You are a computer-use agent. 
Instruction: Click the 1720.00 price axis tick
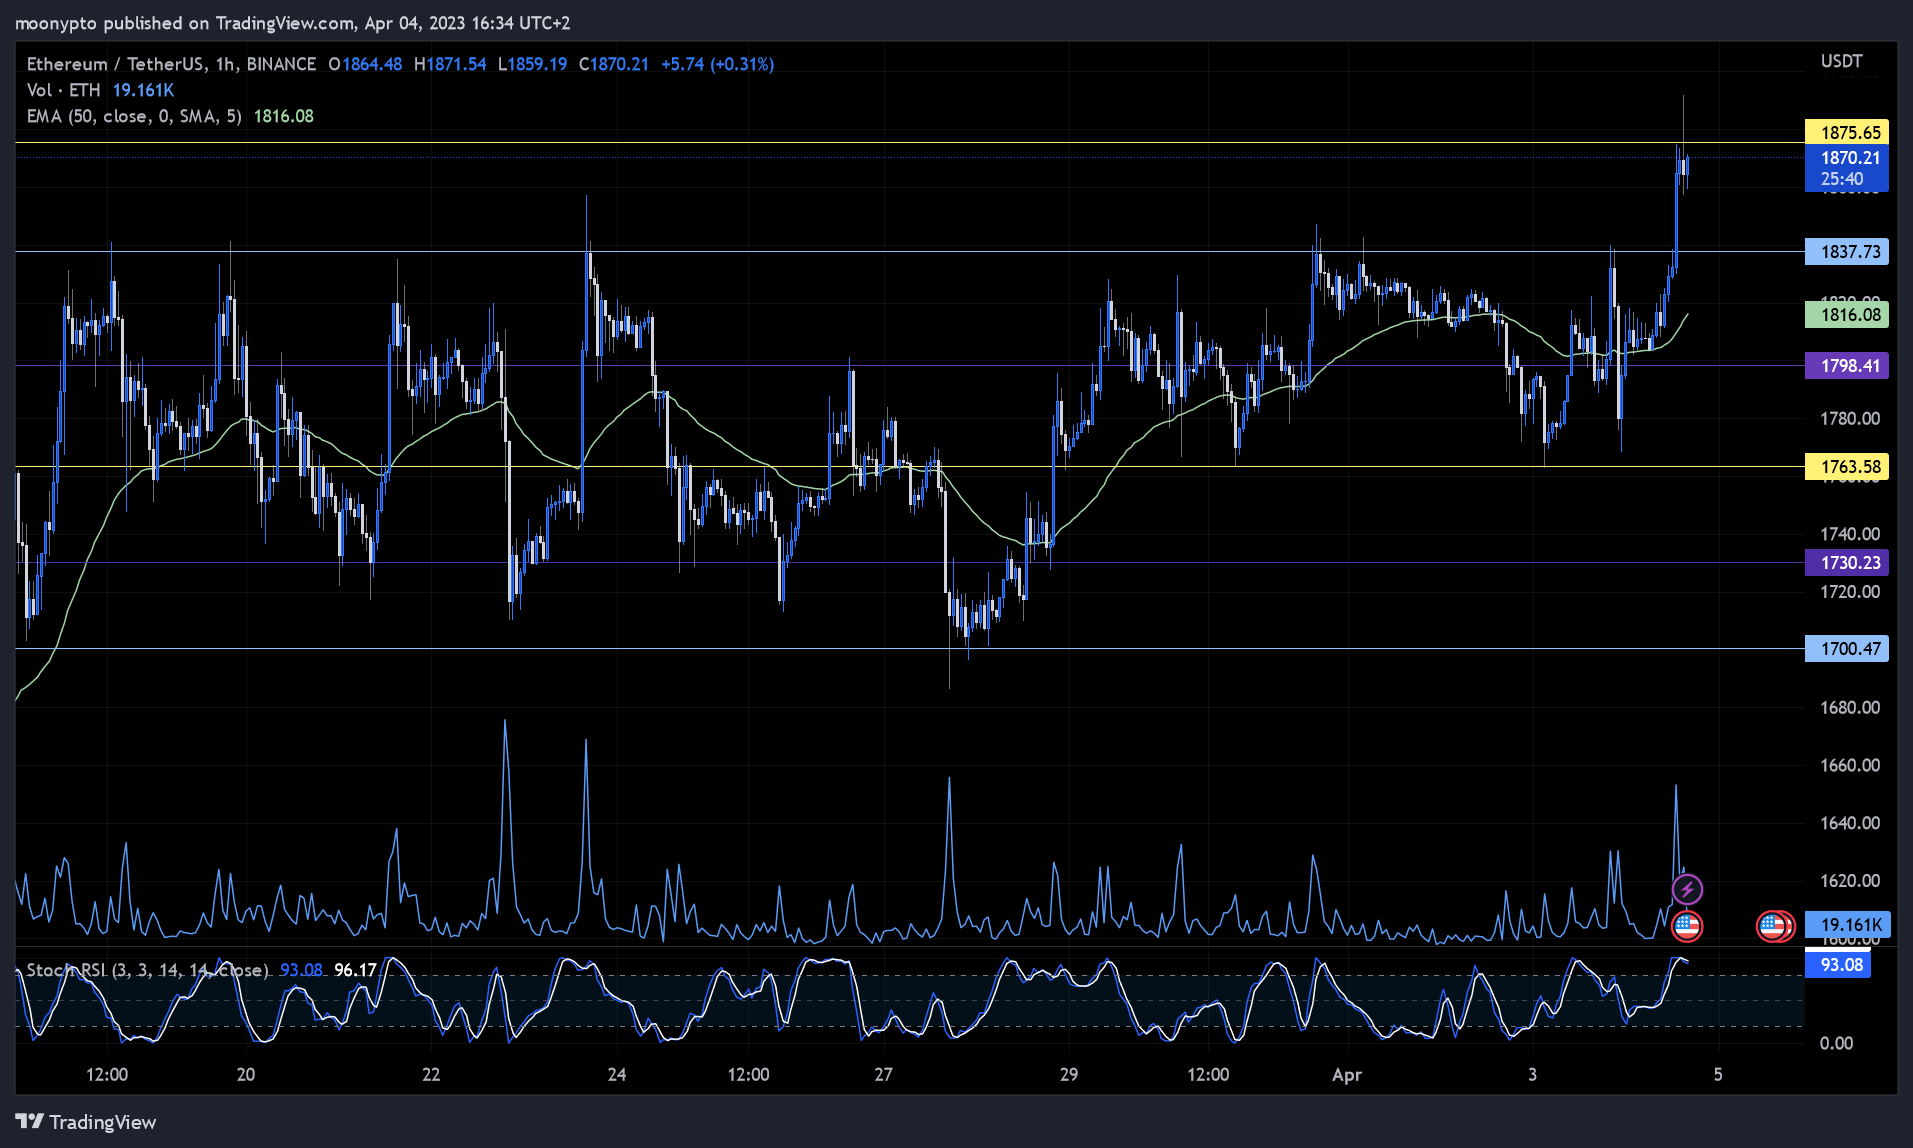coord(1850,592)
